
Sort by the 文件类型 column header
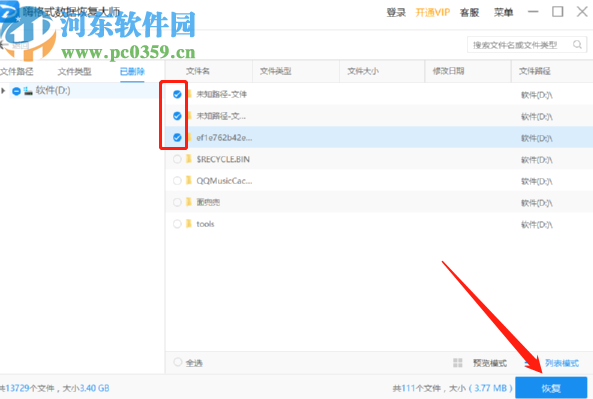[275, 71]
